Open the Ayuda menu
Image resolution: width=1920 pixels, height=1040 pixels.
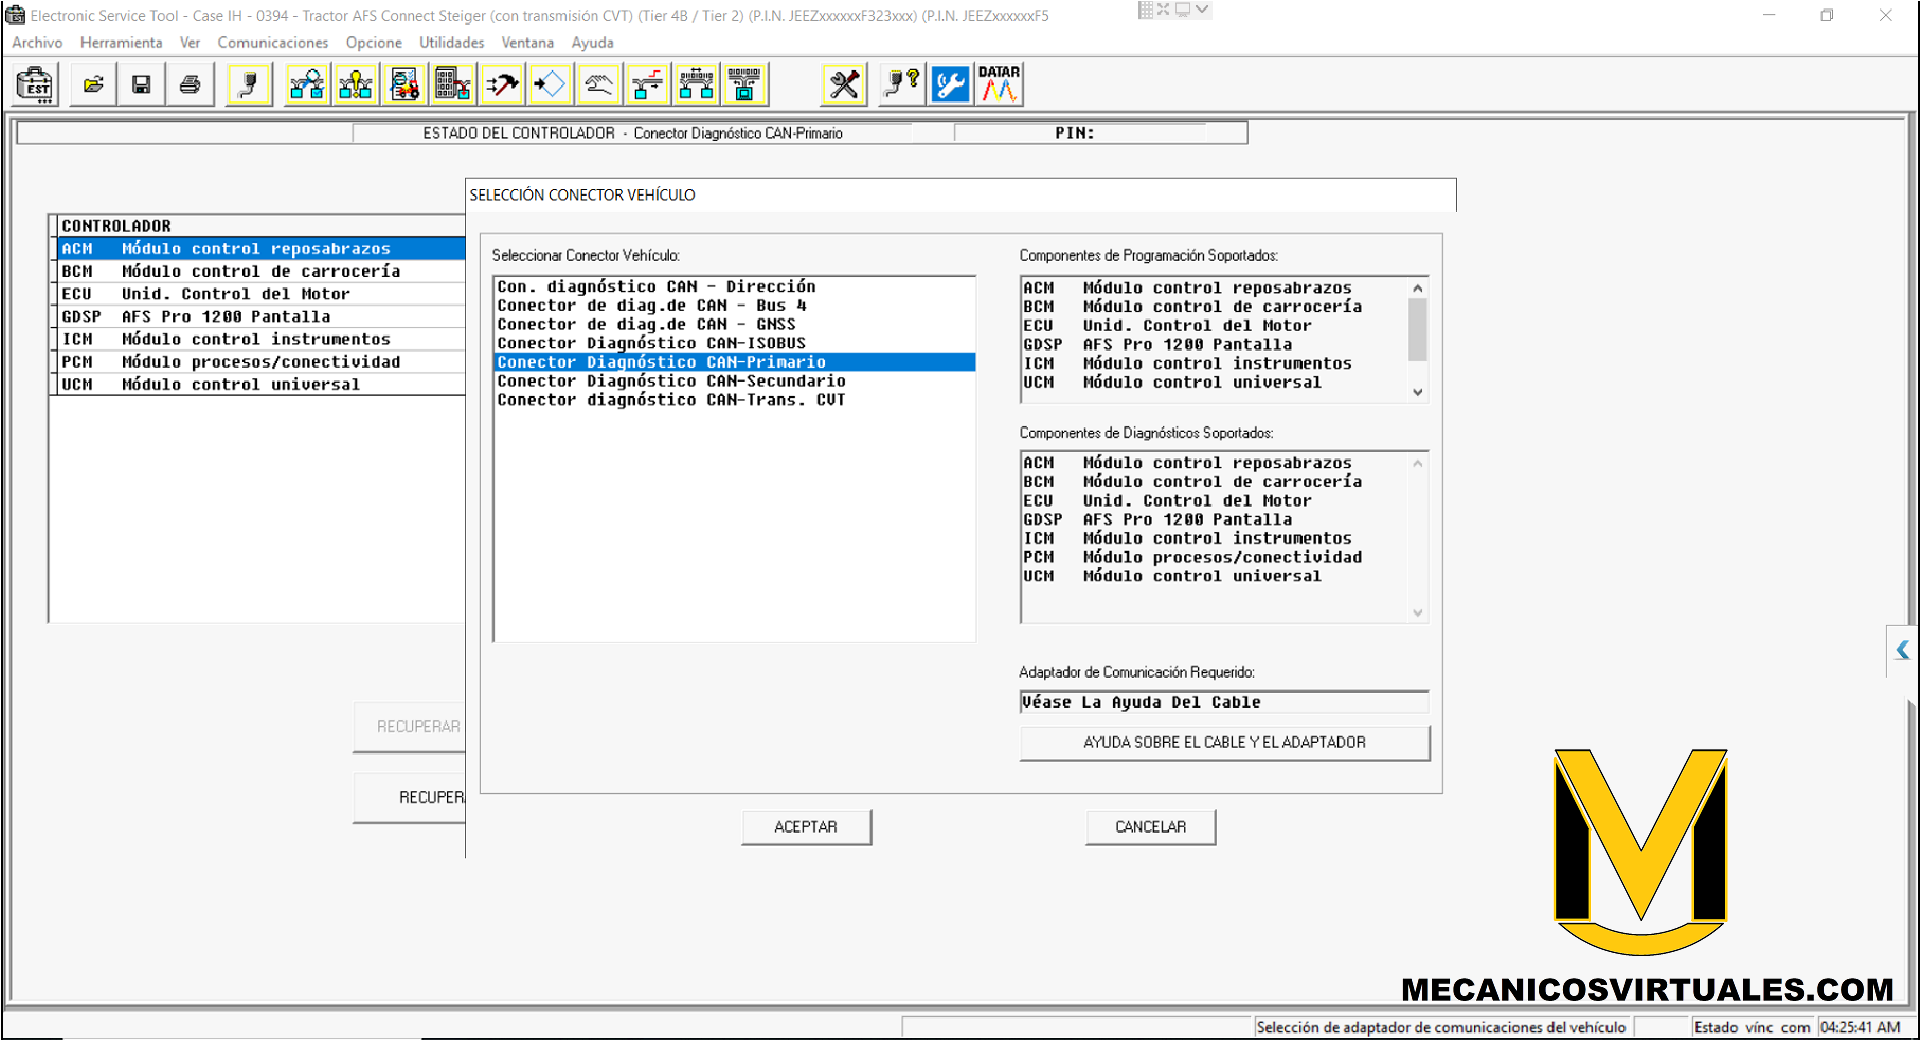point(593,43)
